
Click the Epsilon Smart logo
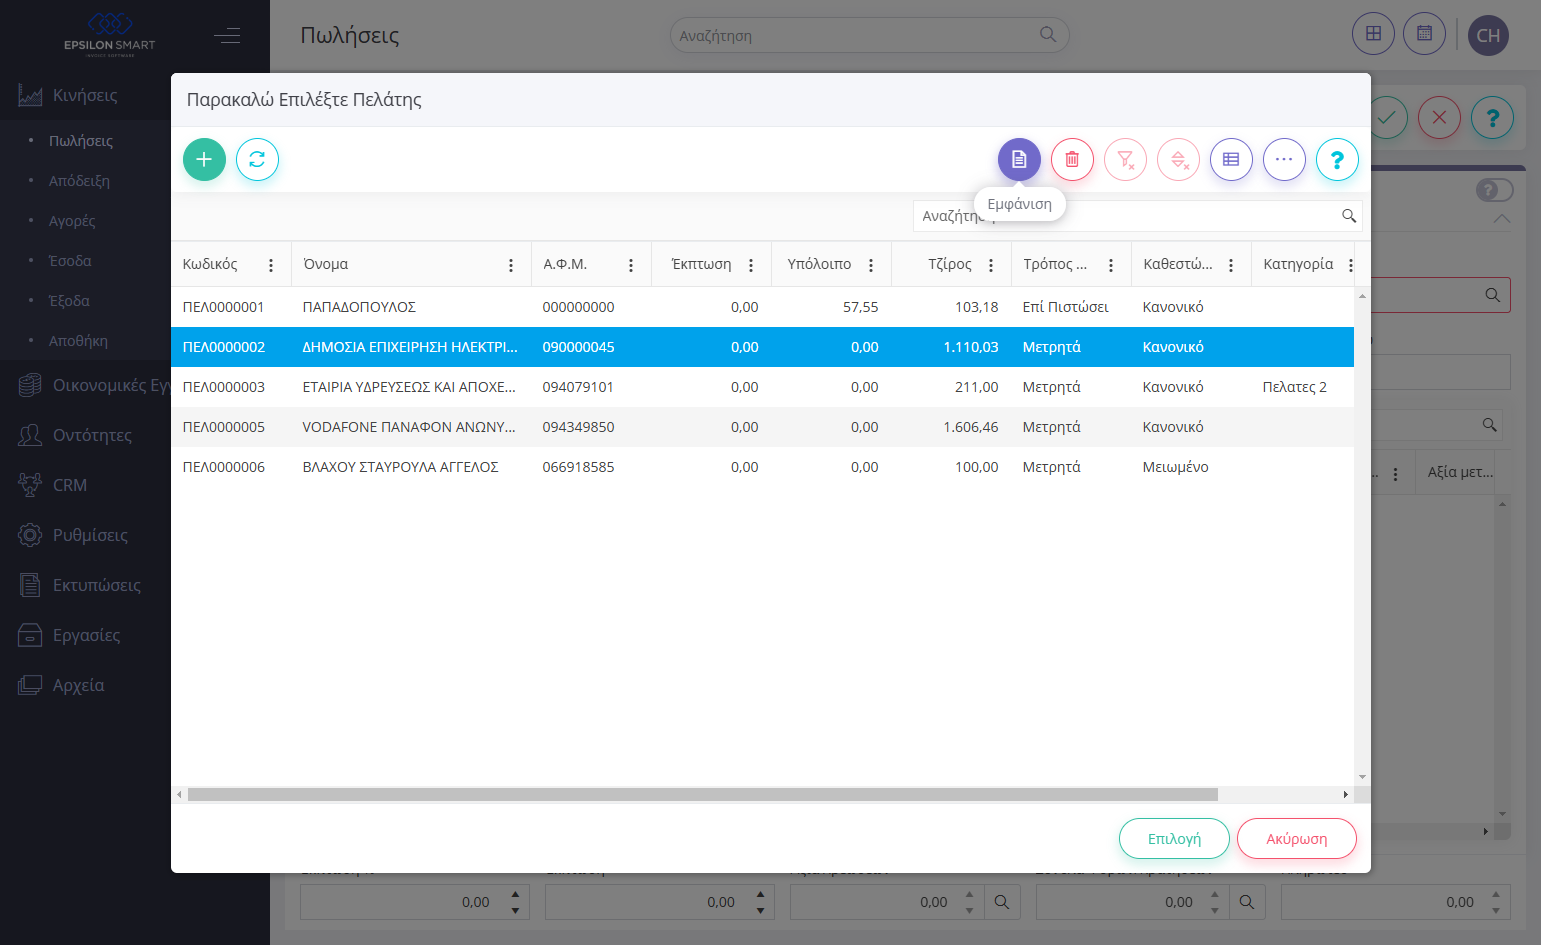110,35
